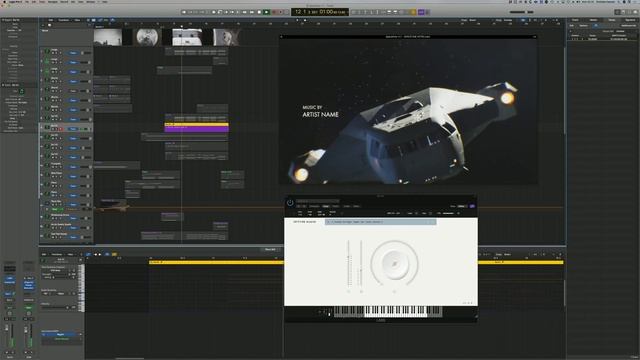Click the Stop button in the transport bar
The width and height of the screenshot is (640, 360).
tap(259, 12)
